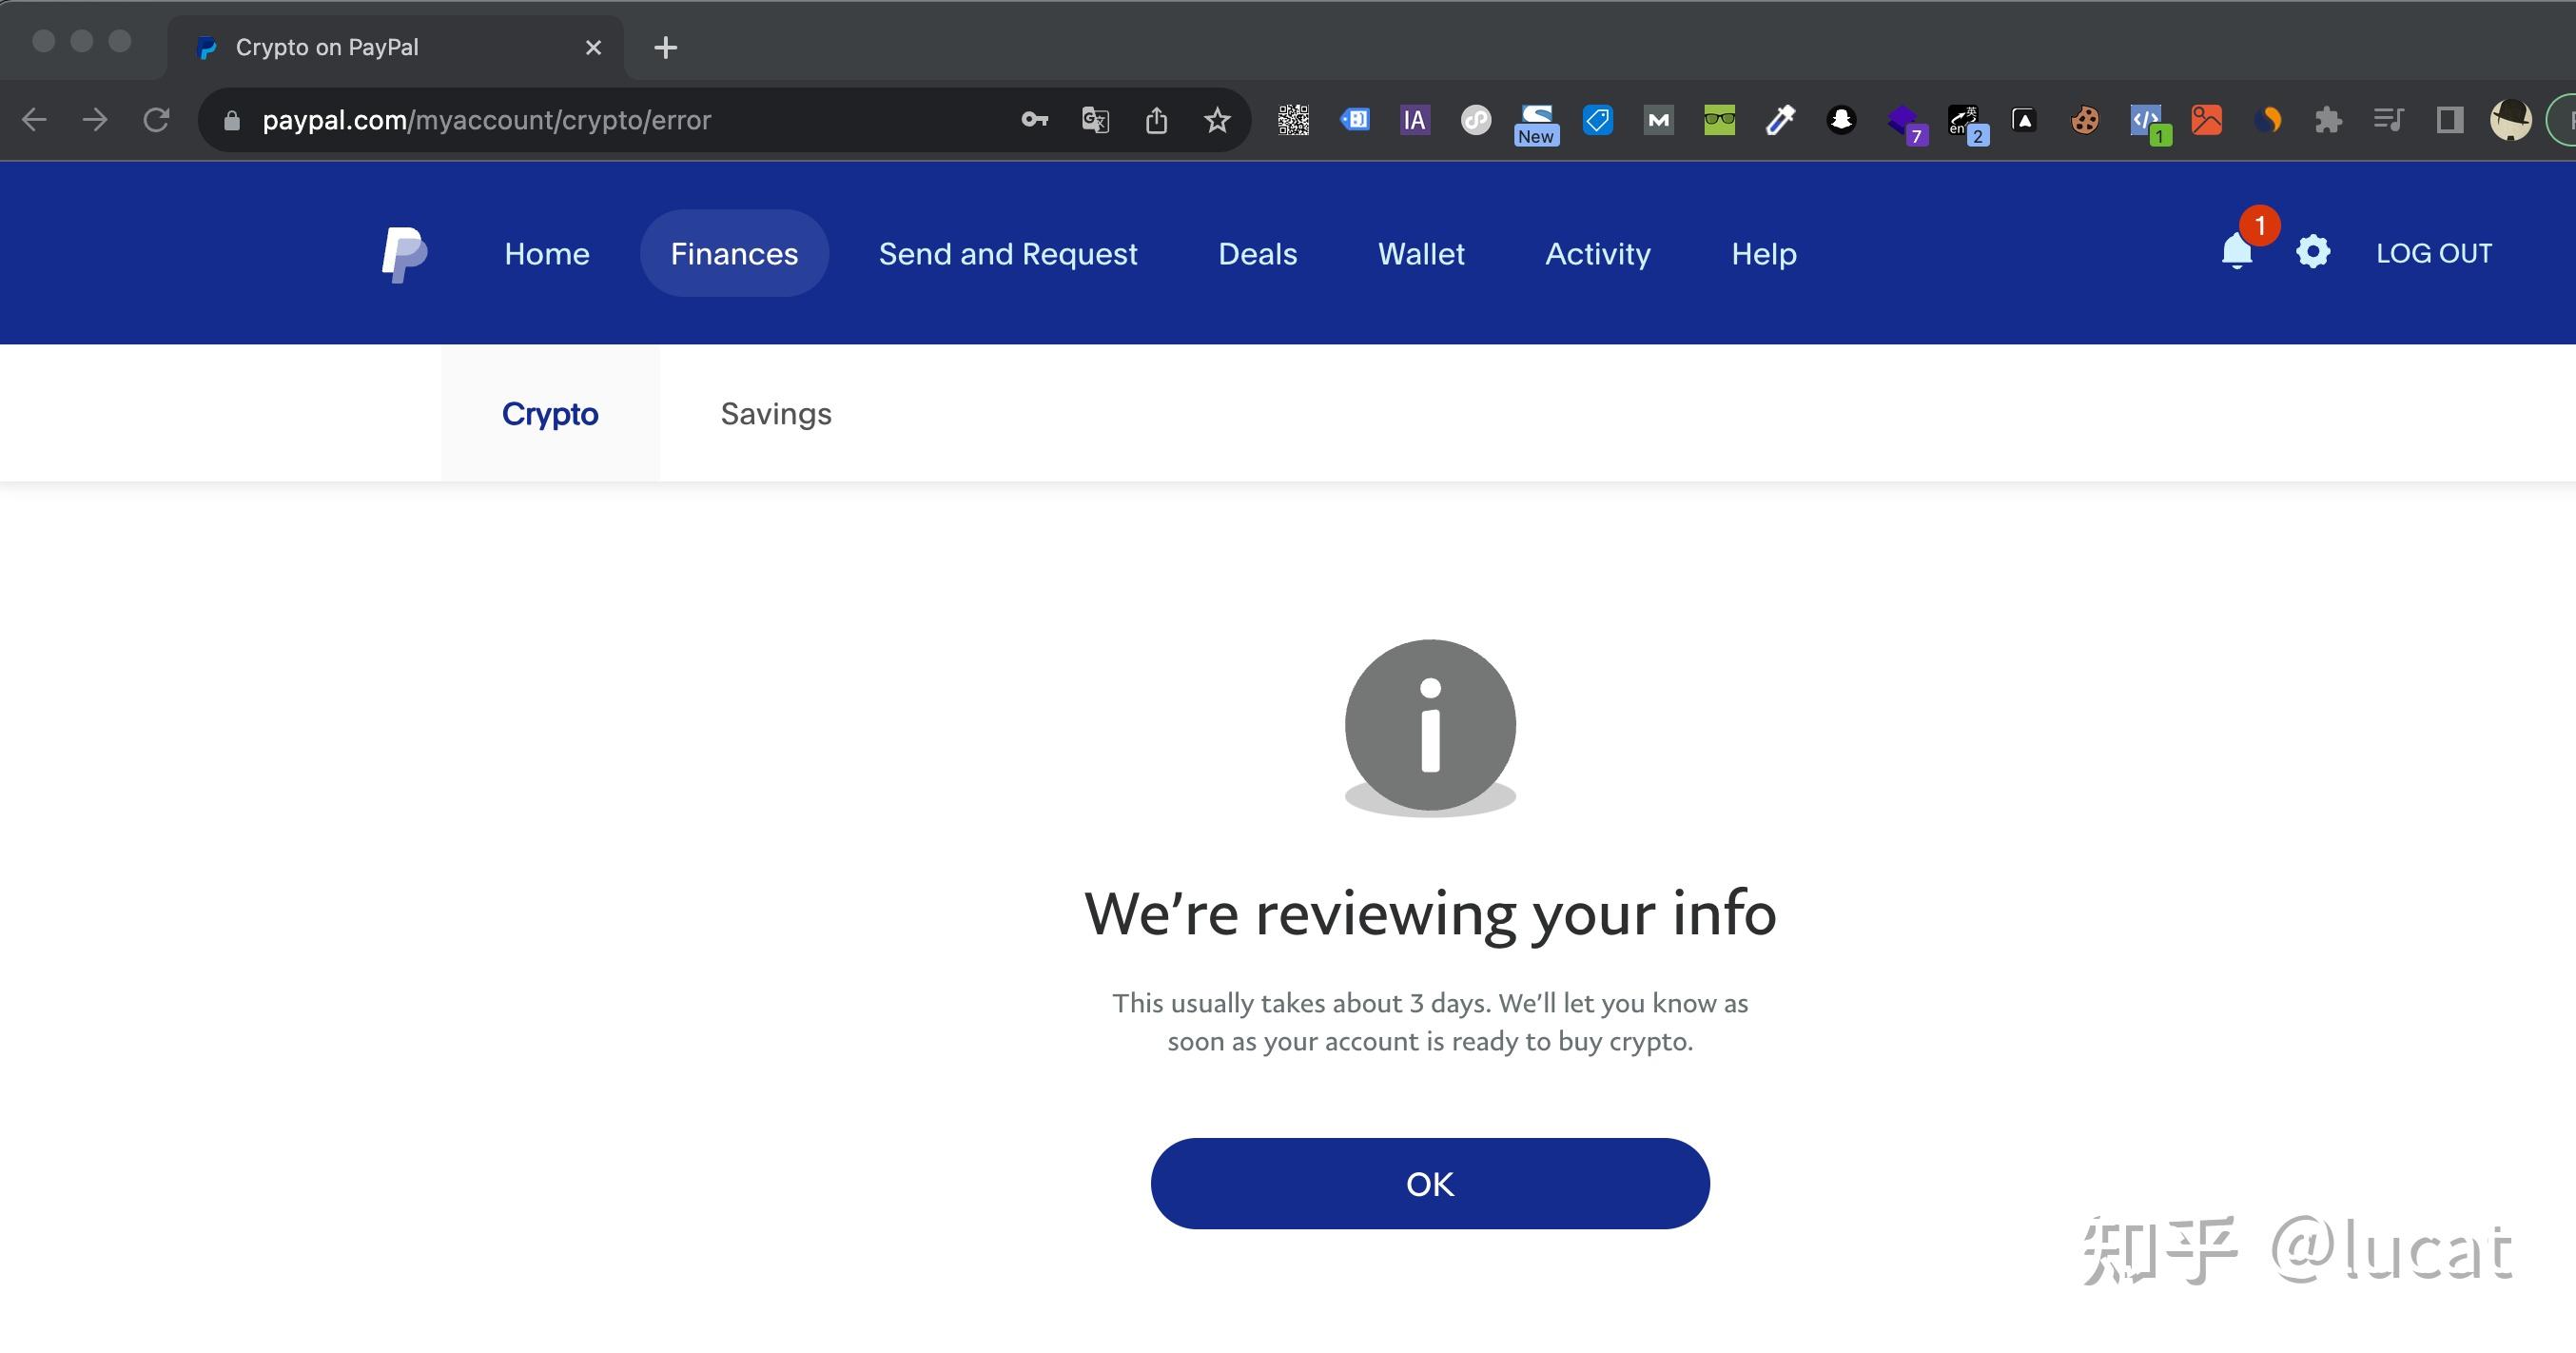Open the cookie manager extension
This screenshot has height=1353, width=2576.
click(2085, 120)
